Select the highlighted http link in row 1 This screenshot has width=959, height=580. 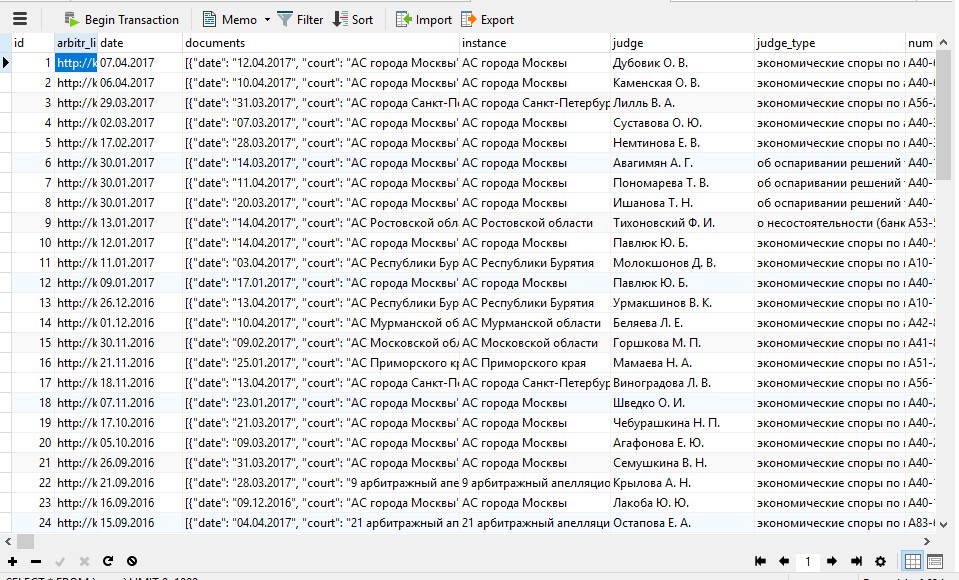[76, 62]
